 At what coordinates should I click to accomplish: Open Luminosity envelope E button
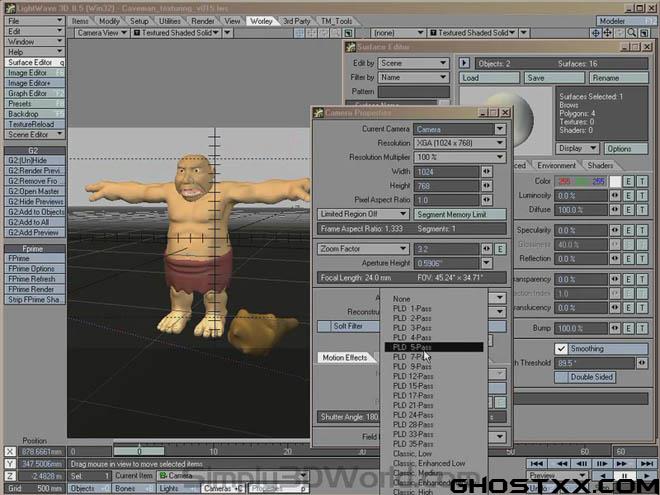tap(628, 196)
